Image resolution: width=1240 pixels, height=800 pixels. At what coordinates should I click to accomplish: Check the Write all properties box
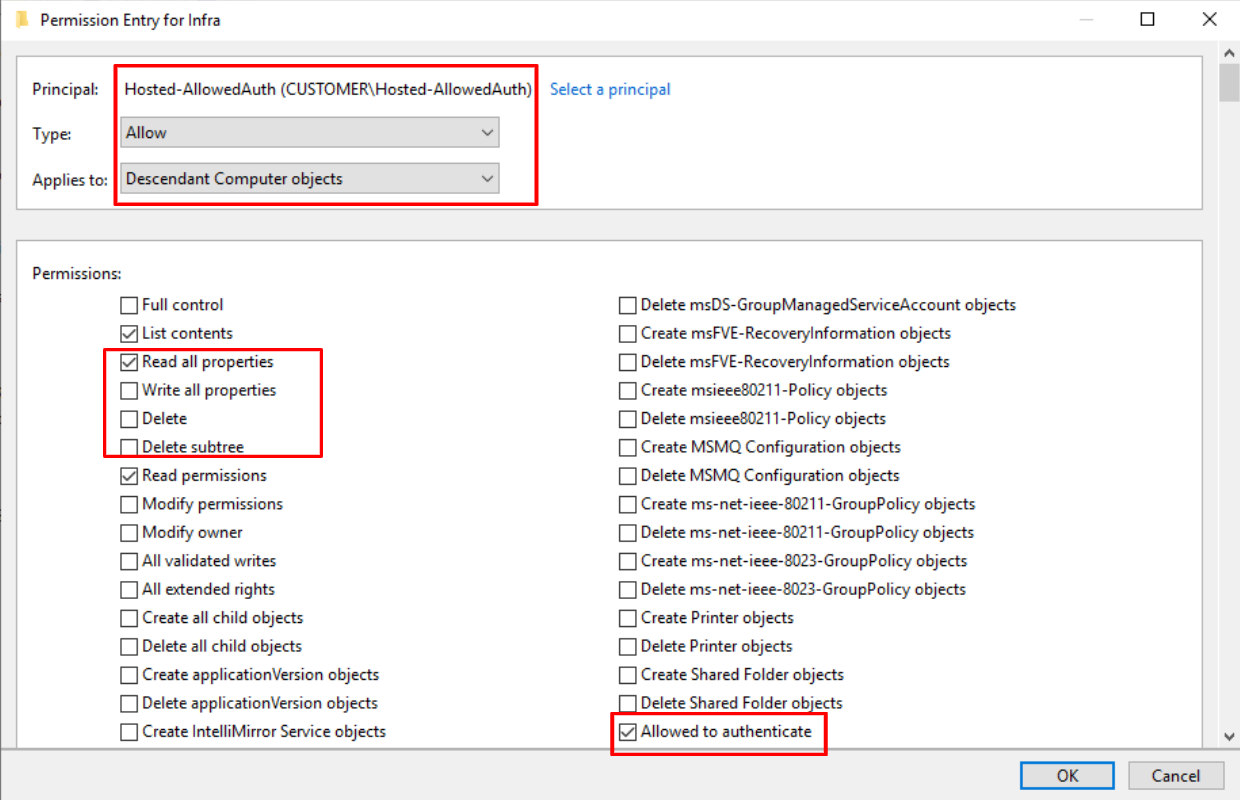click(129, 390)
